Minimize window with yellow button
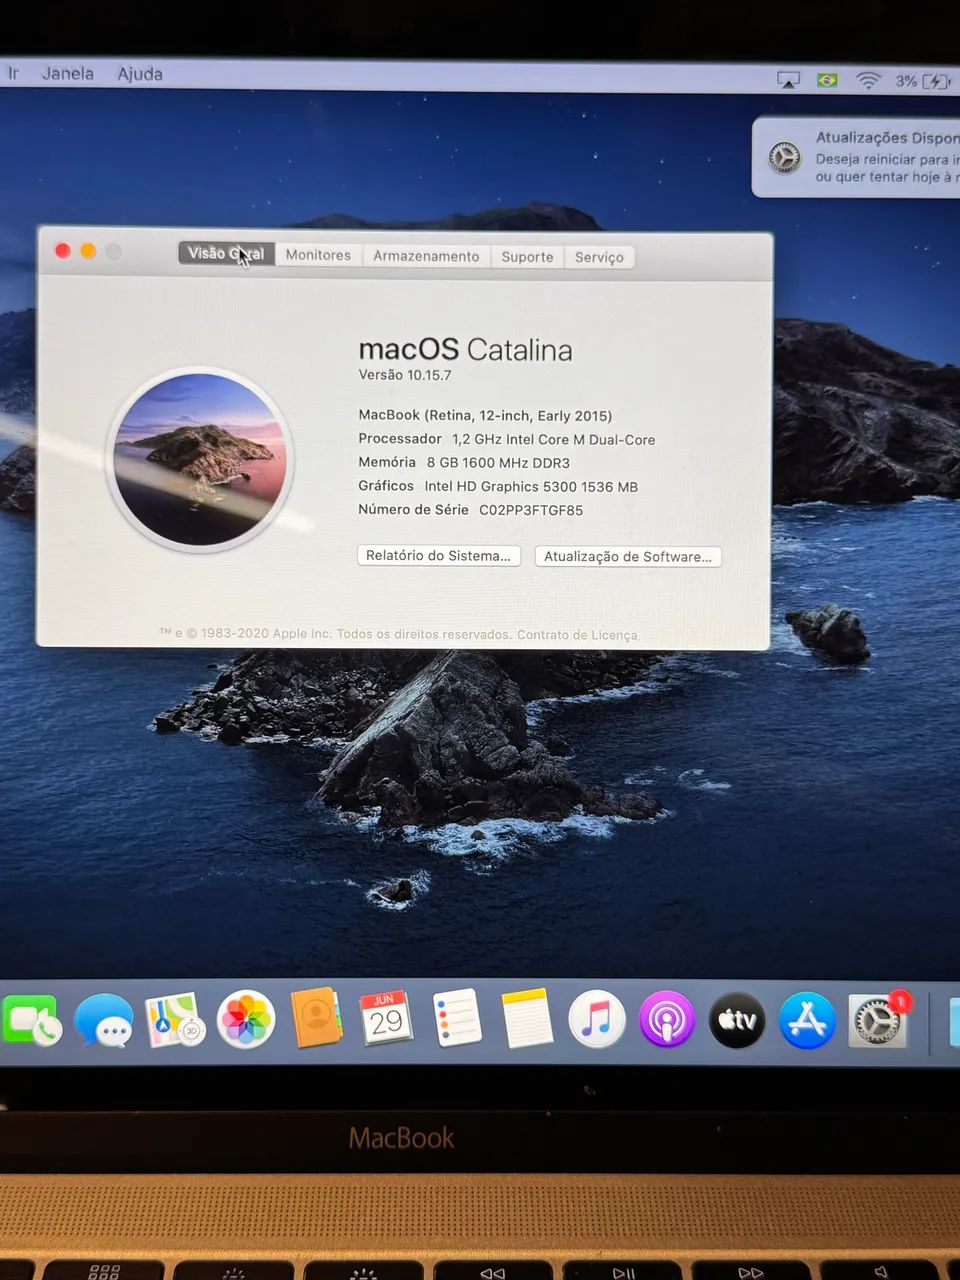Viewport: 960px width, 1280px height. click(88, 251)
